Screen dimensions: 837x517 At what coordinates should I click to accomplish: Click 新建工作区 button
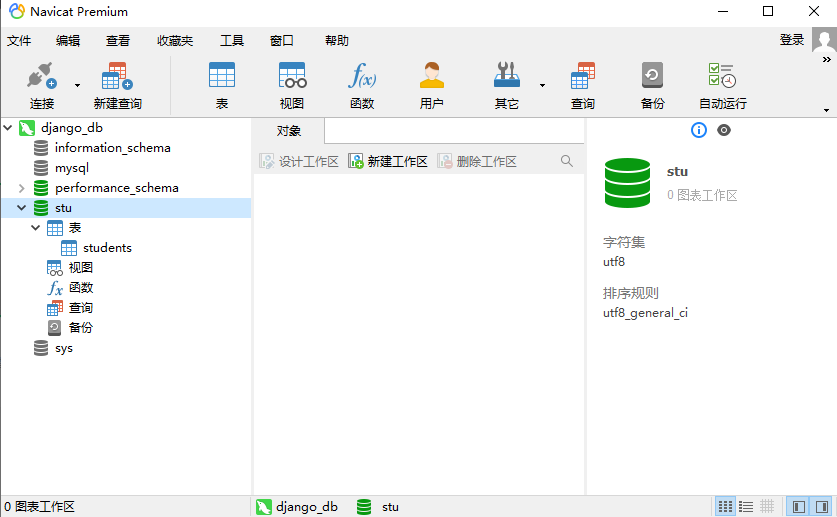click(x=388, y=161)
